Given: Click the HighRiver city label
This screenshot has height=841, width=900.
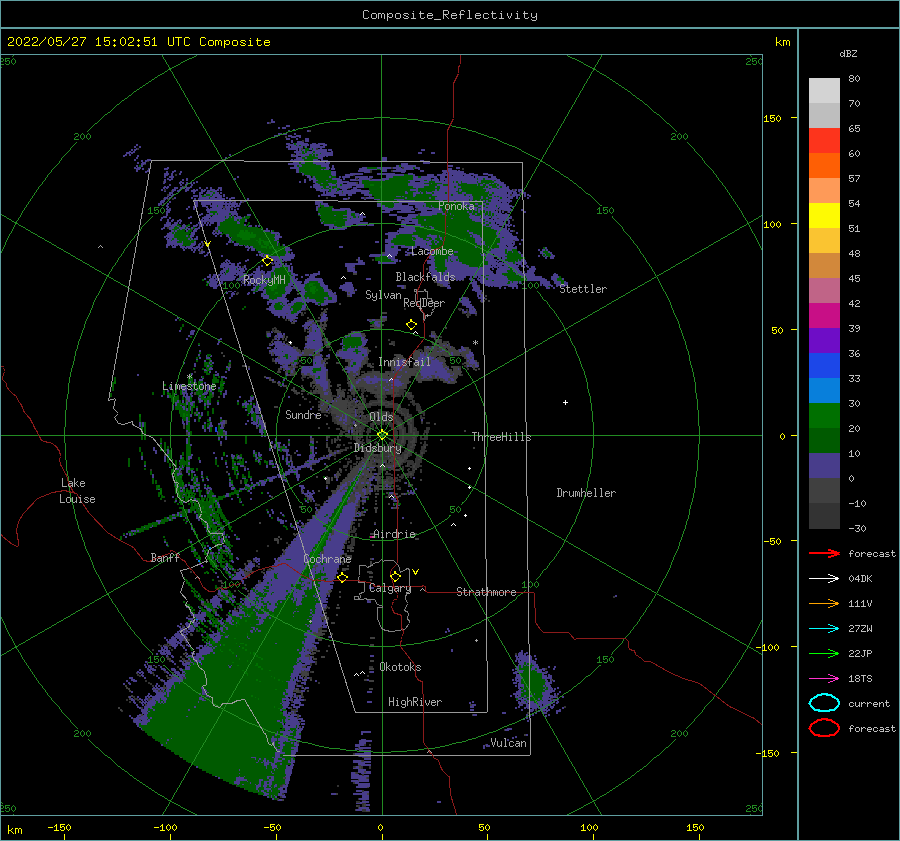Looking at the screenshot, I should click(415, 702).
